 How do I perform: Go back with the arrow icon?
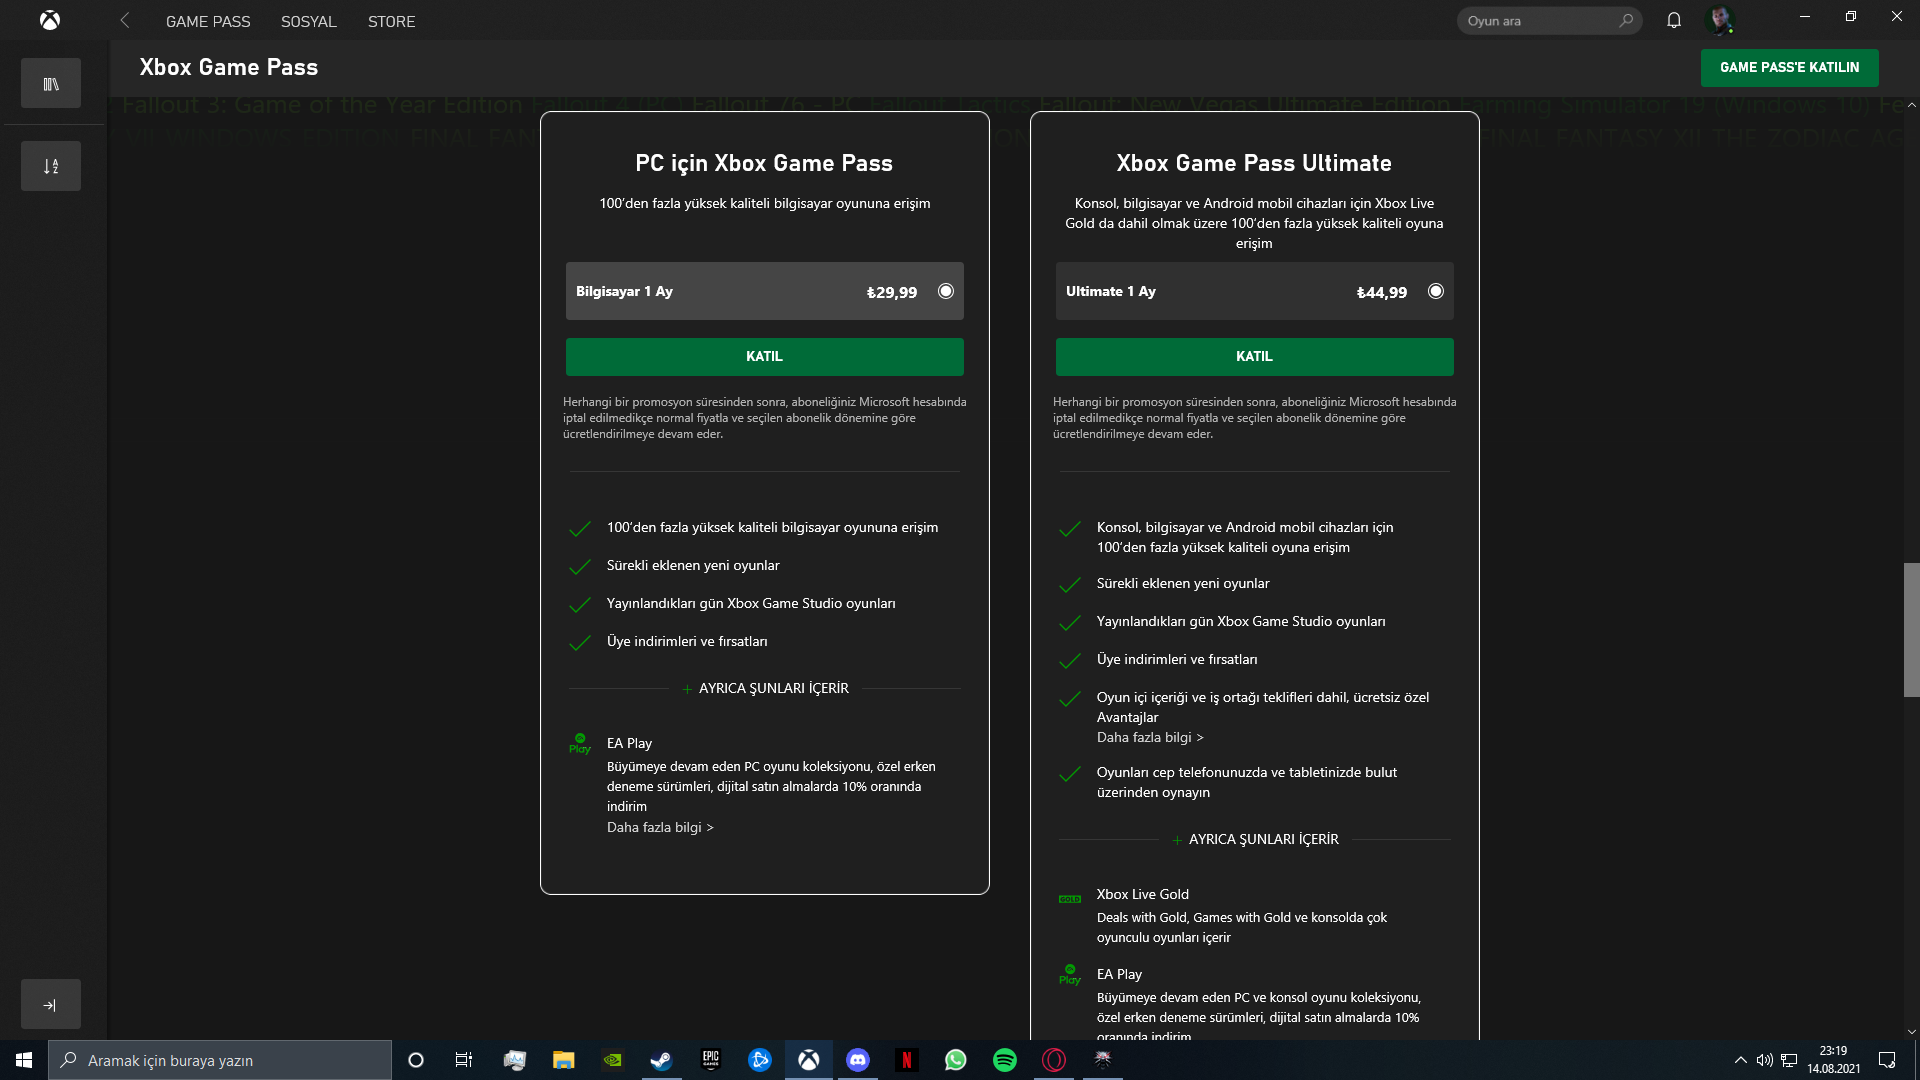pyautogui.click(x=125, y=20)
